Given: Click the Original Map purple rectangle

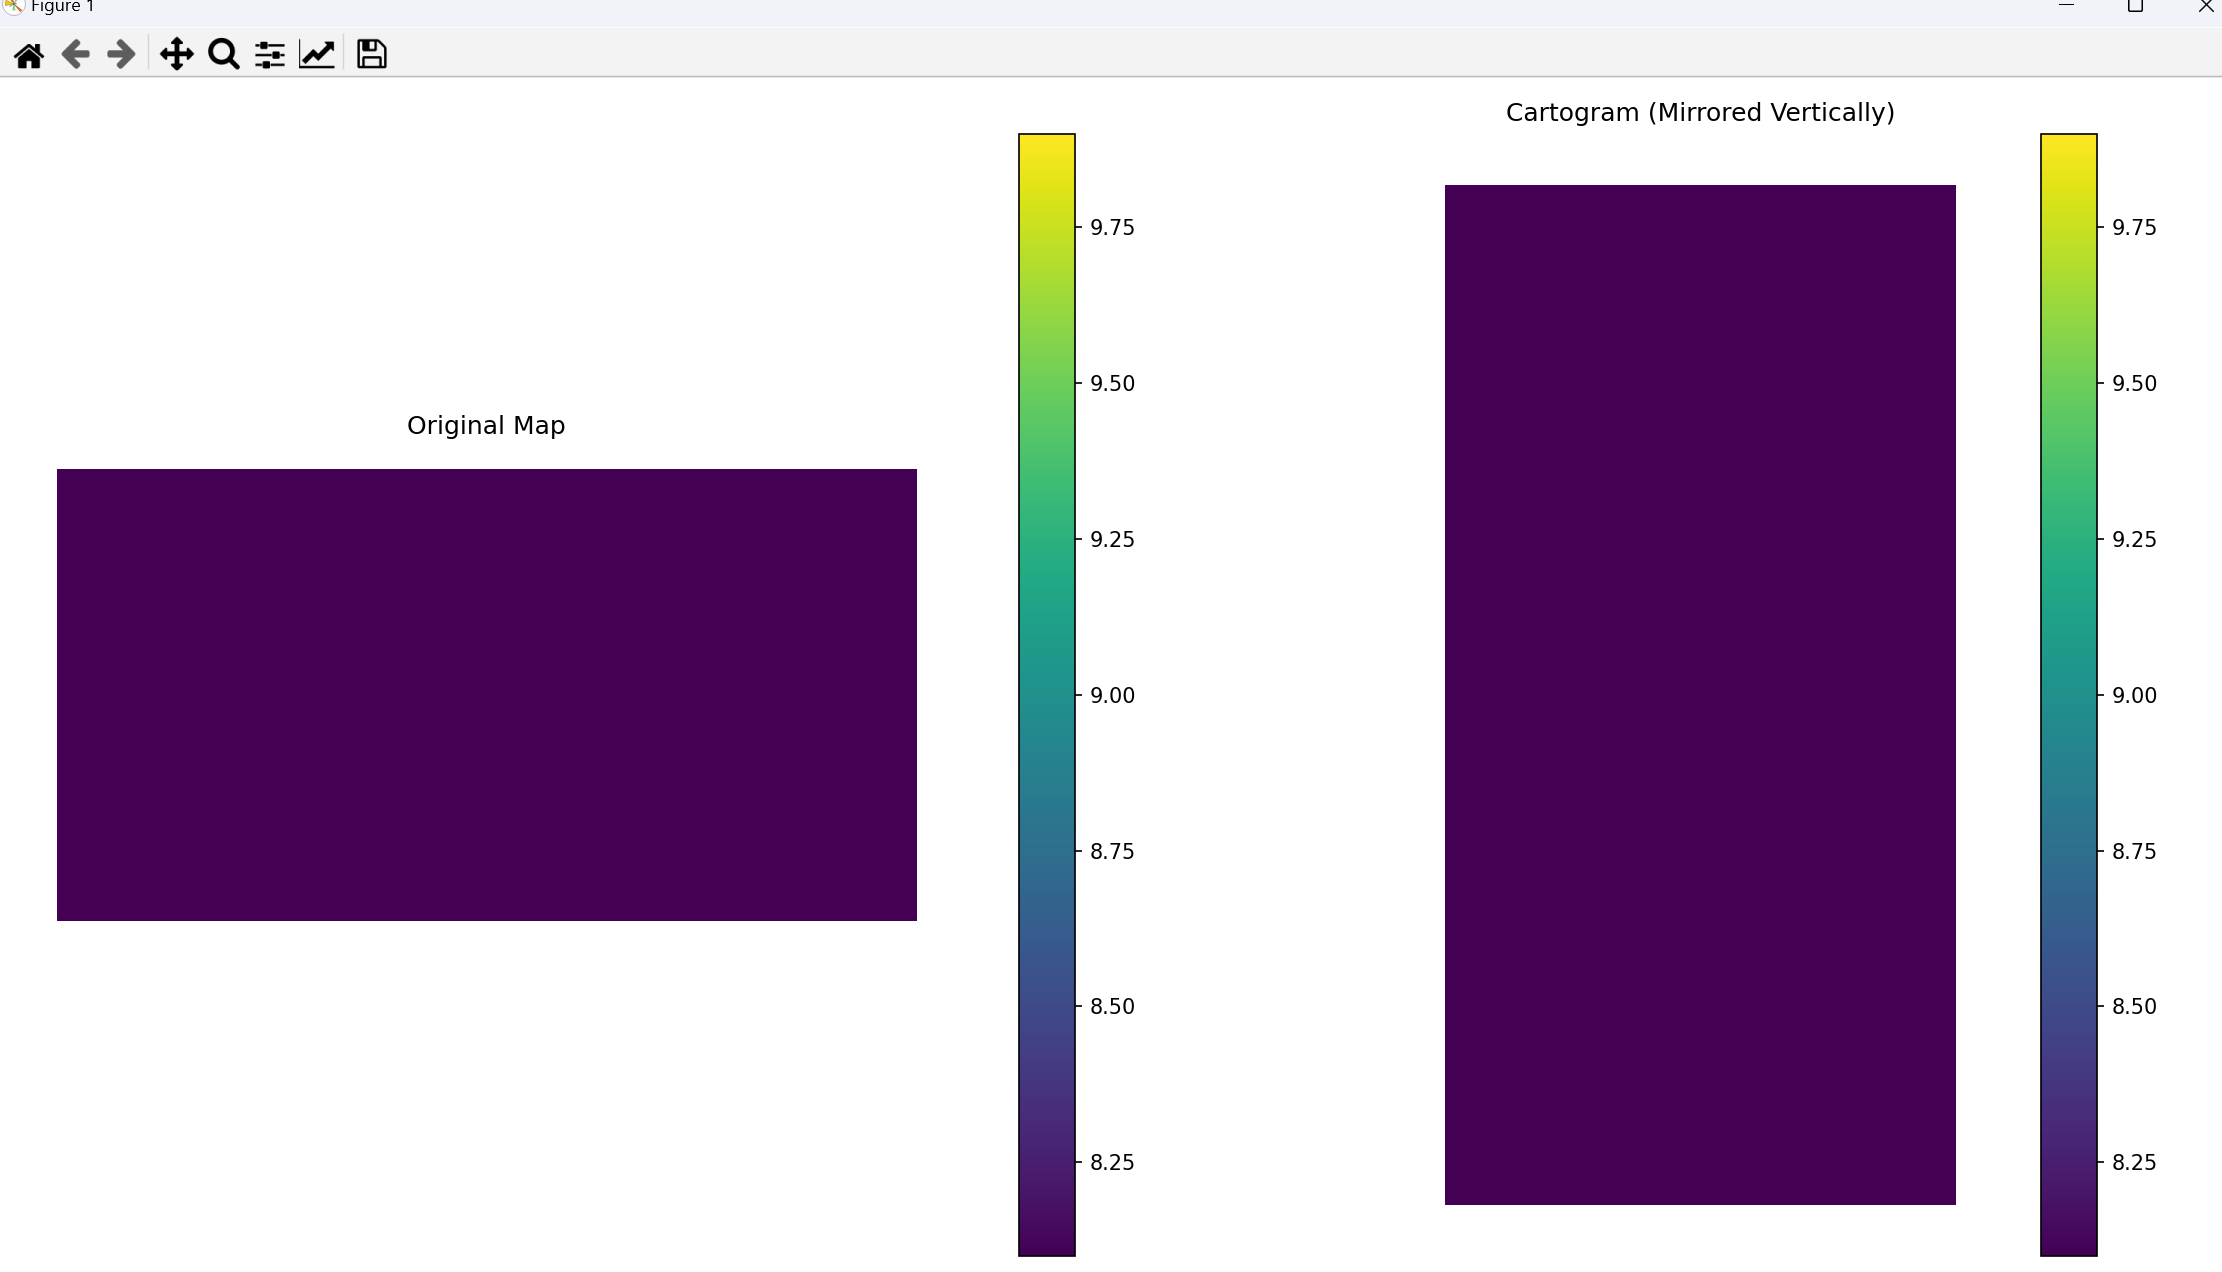Looking at the screenshot, I should [486, 694].
